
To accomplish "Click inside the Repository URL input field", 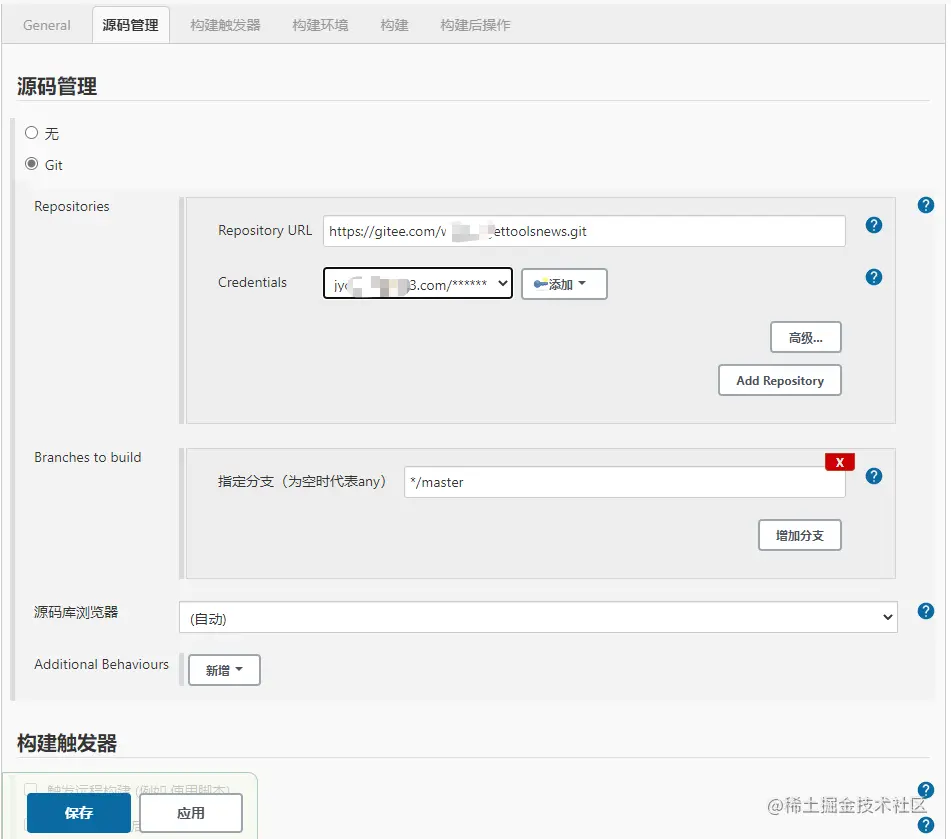I will (x=585, y=231).
